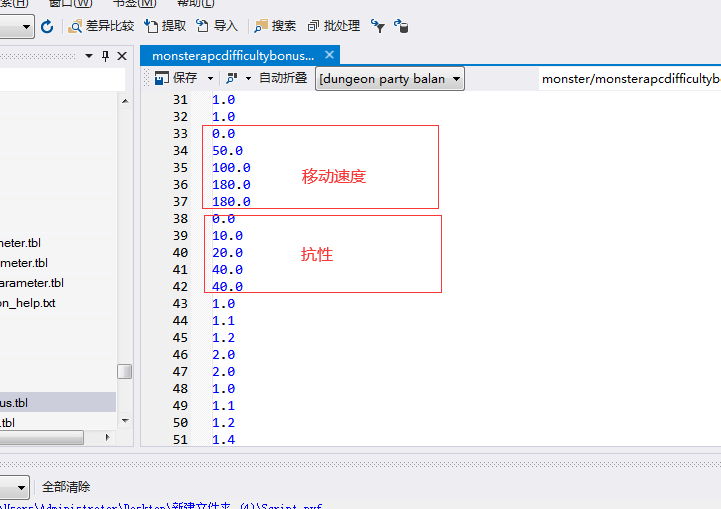
Task: Click the 提取 extract toolbar button
Action: [165, 26]
